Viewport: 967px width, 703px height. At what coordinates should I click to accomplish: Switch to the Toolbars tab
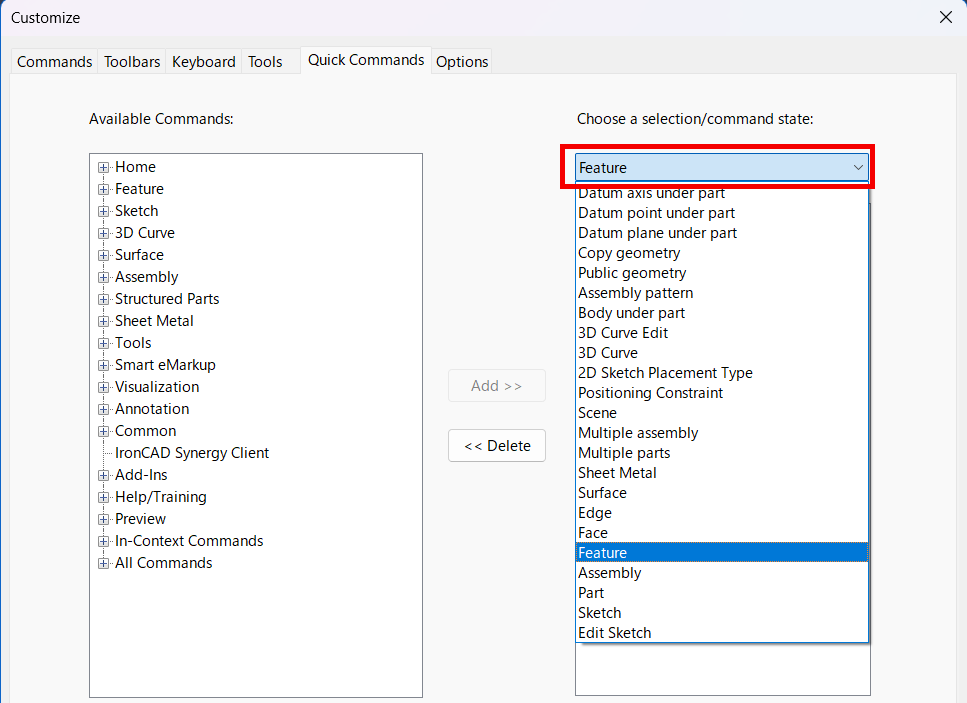coord(132,62)
